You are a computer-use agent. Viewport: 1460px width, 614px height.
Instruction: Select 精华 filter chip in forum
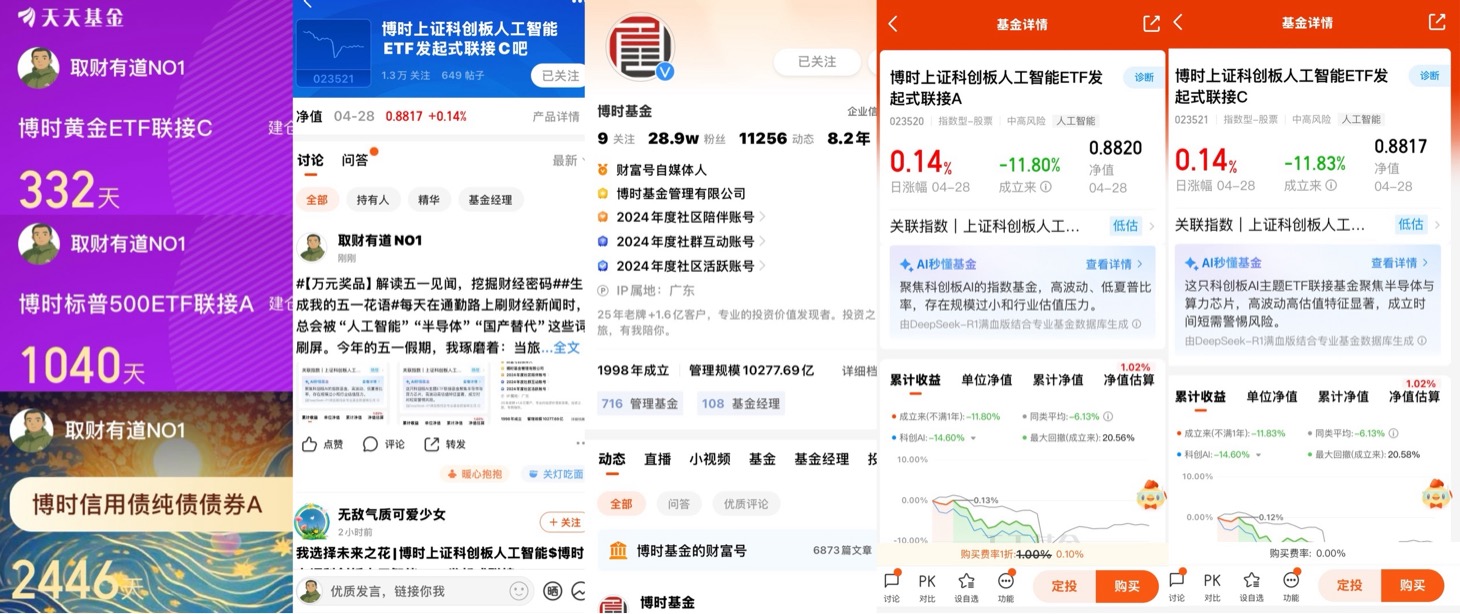427,200
